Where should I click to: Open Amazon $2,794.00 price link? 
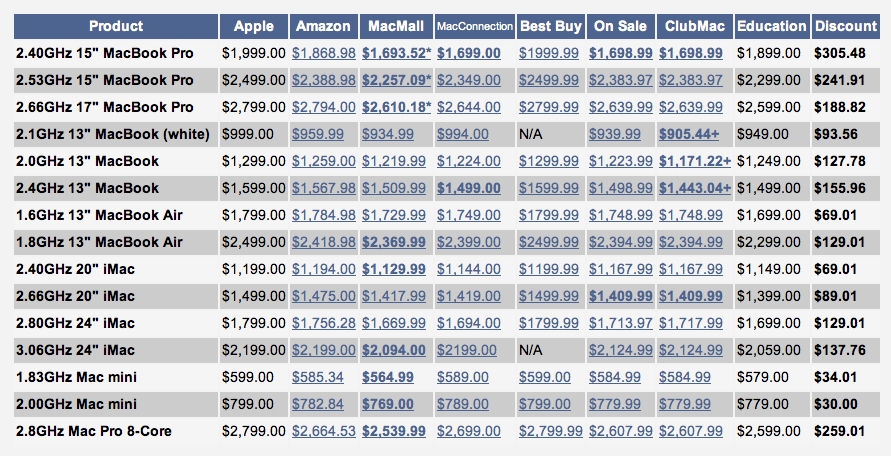324,107
